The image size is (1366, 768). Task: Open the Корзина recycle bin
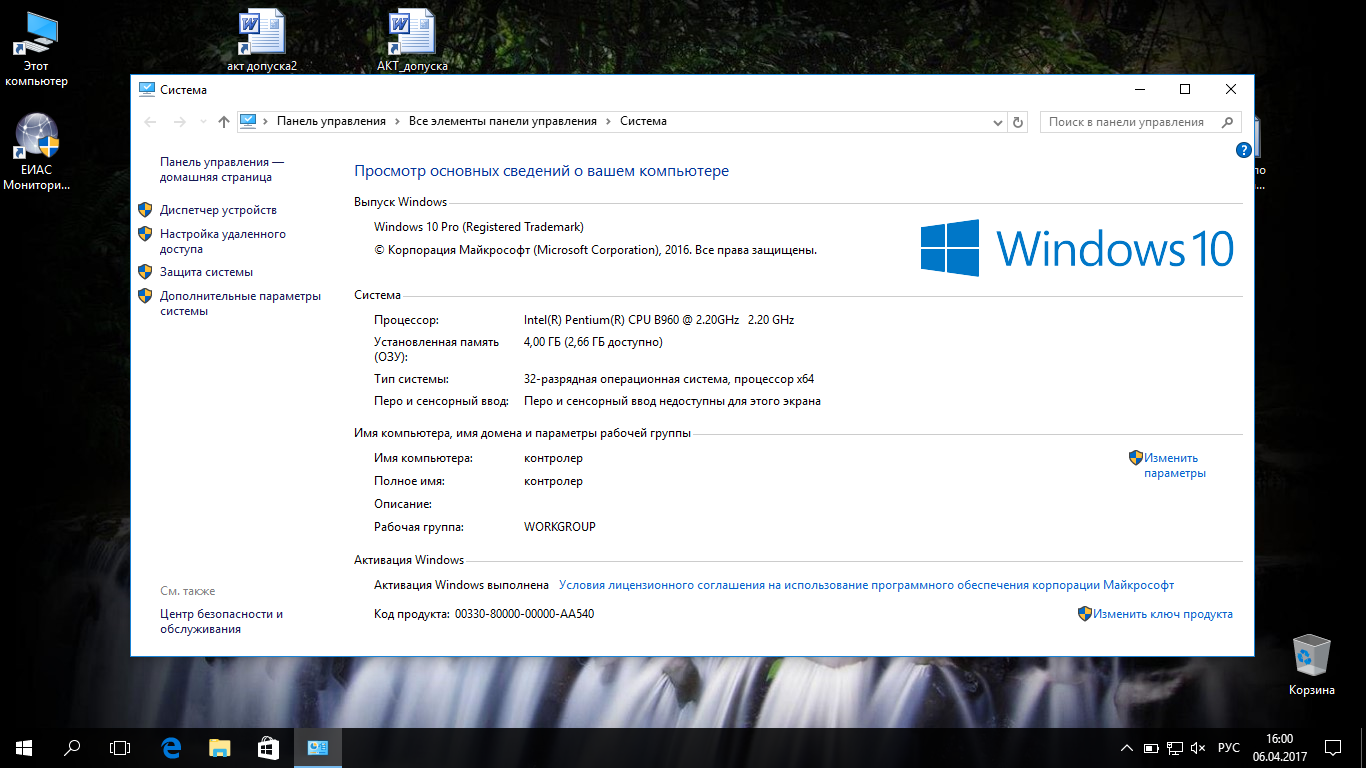tap(1311, 665)
